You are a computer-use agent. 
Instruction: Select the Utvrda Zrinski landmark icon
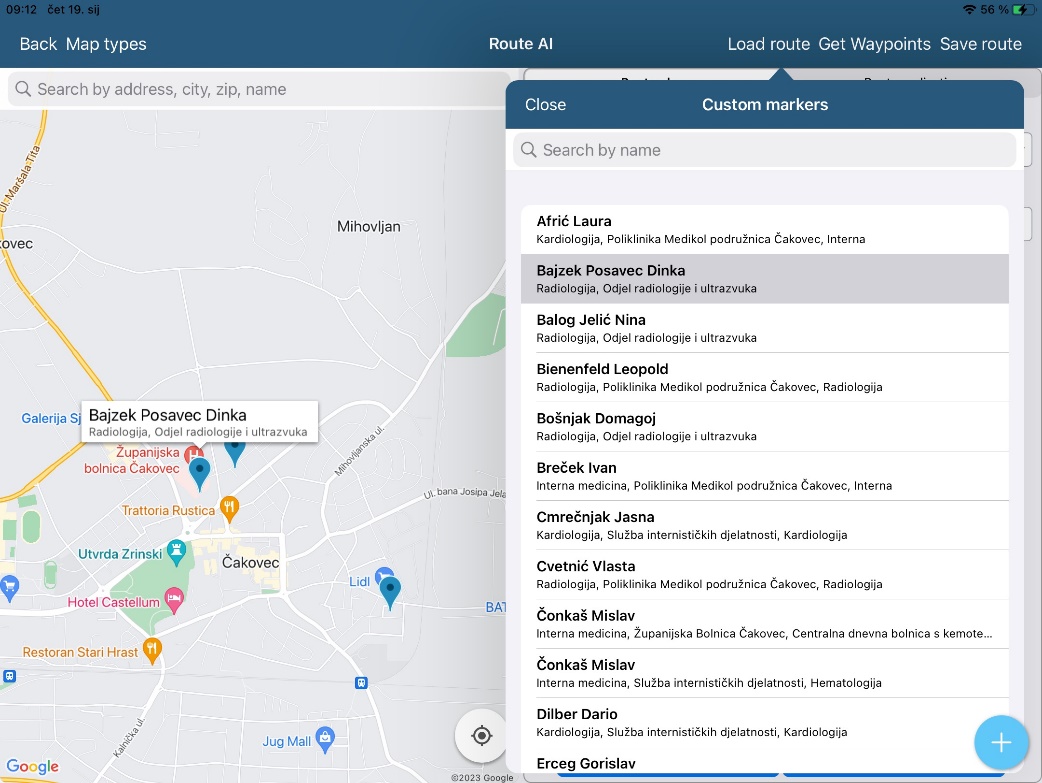pyautogui.click(x=177, y=550)
